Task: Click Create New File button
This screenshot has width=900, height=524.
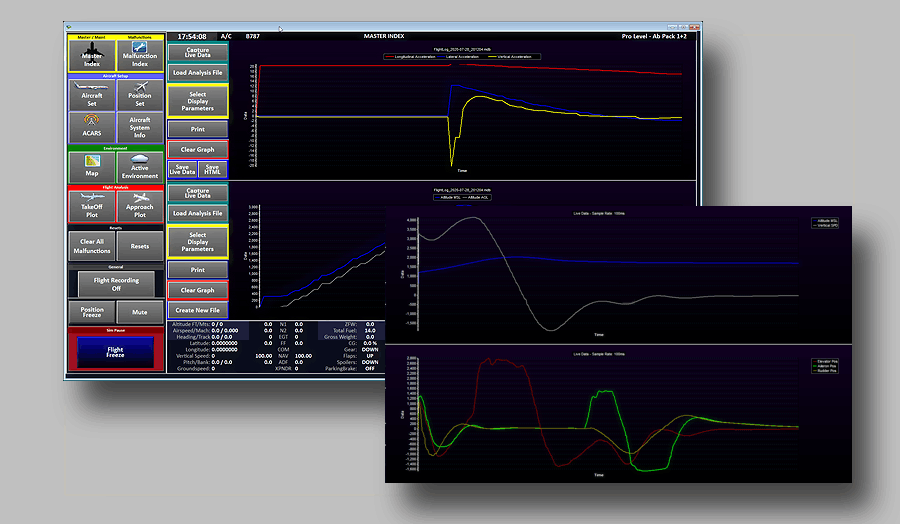Action: point(197,311)
